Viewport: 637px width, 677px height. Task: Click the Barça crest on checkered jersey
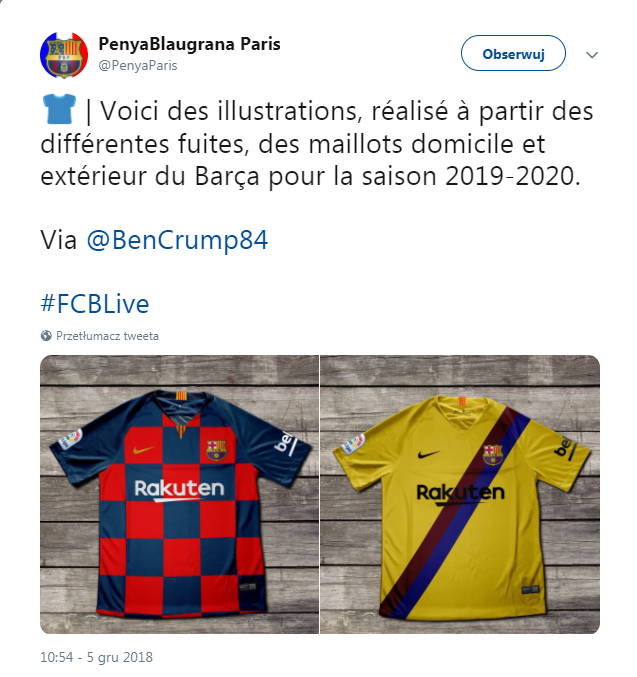click(216, 450)
